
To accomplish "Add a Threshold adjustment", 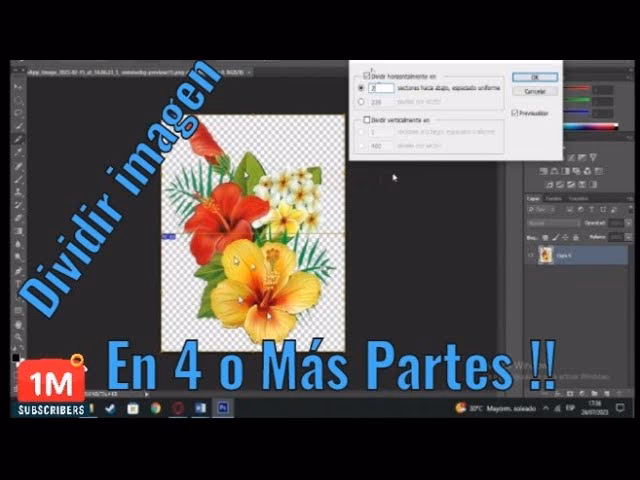I will tap(571, 185).
